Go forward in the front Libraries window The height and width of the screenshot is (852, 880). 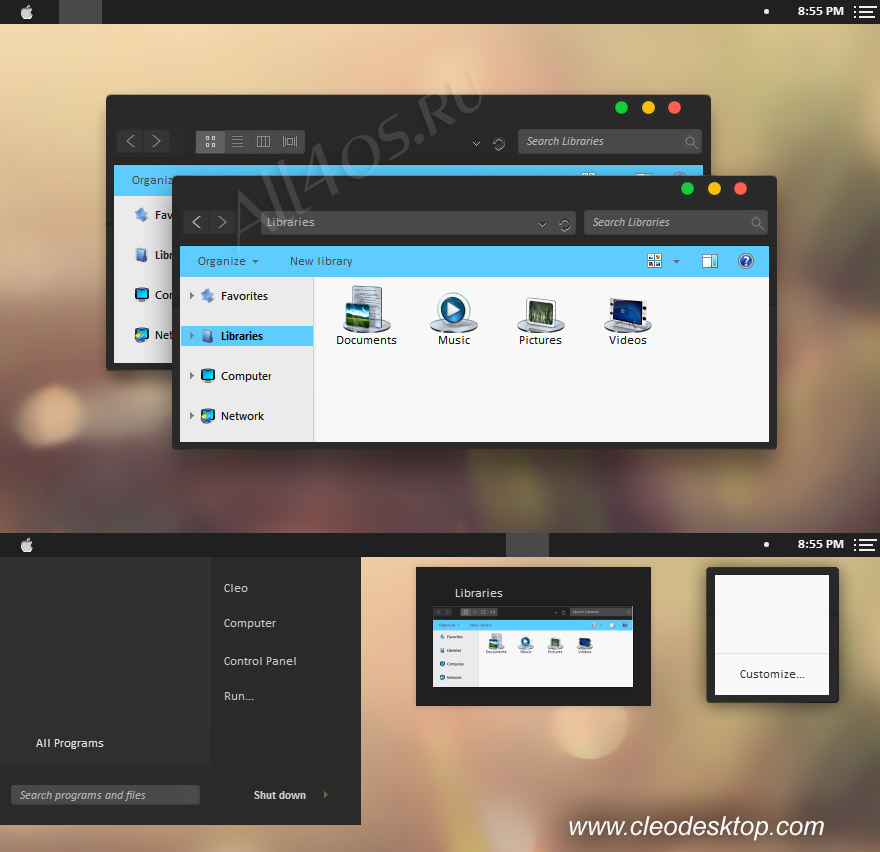click(x=222, y=222)
